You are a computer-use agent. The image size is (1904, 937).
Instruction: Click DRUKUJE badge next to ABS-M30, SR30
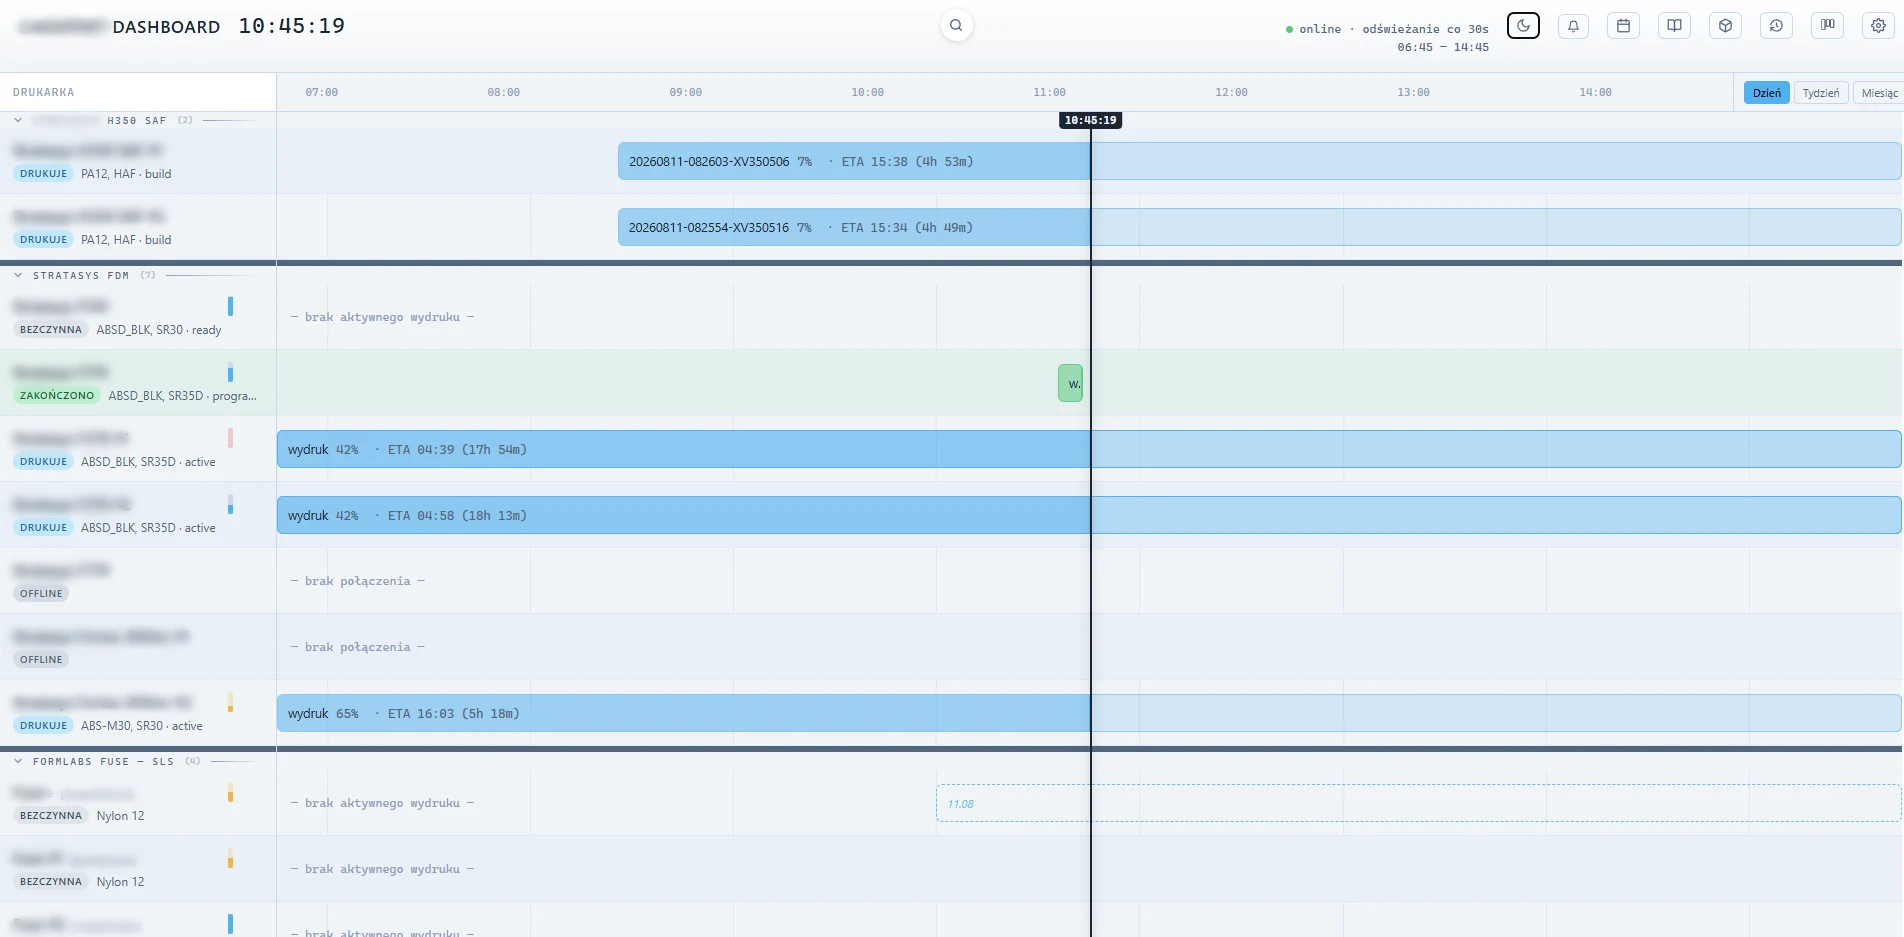click(x=44, y=725)
